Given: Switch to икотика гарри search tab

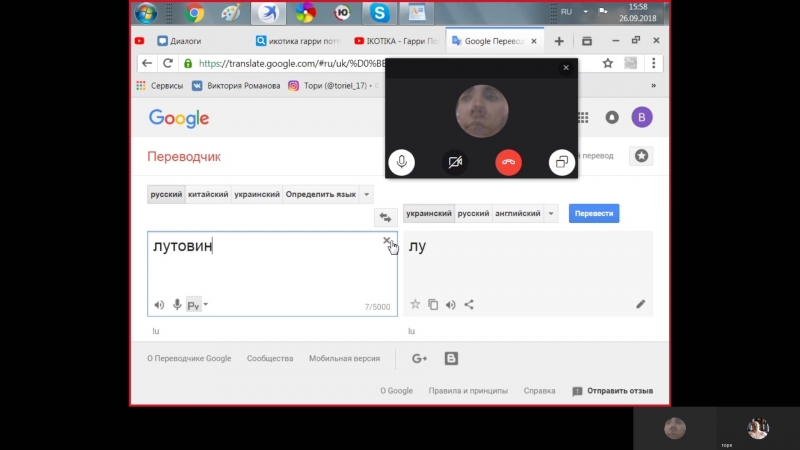Looking at the screenshot, I should [298, 41].
